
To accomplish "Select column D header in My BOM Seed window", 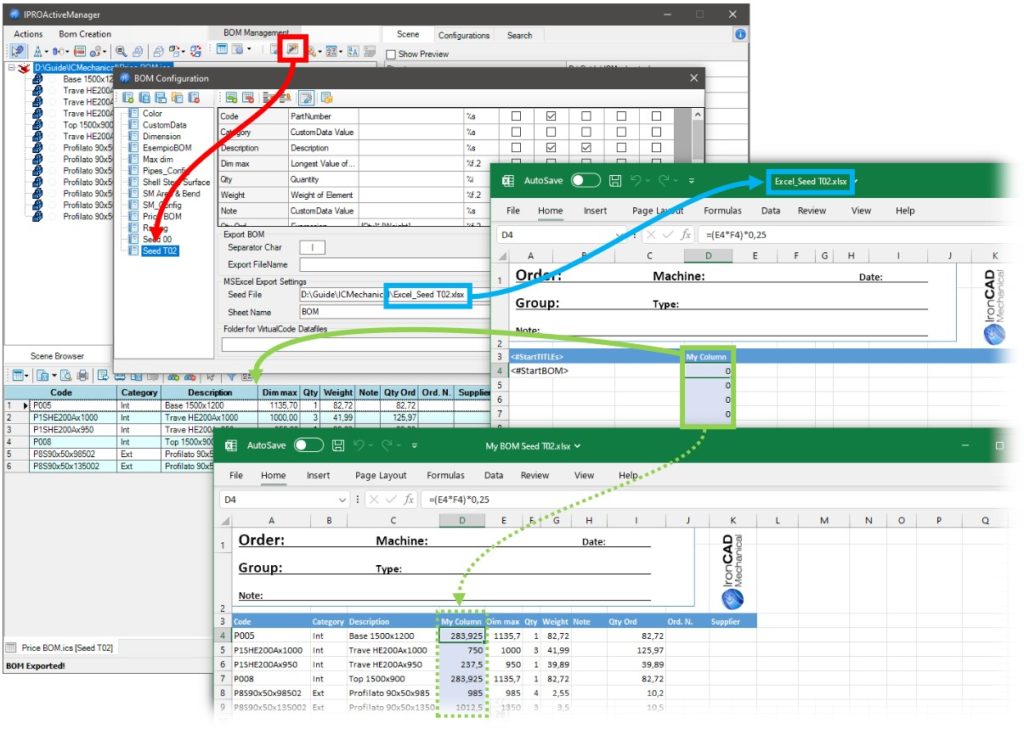I will click(462, 521).
